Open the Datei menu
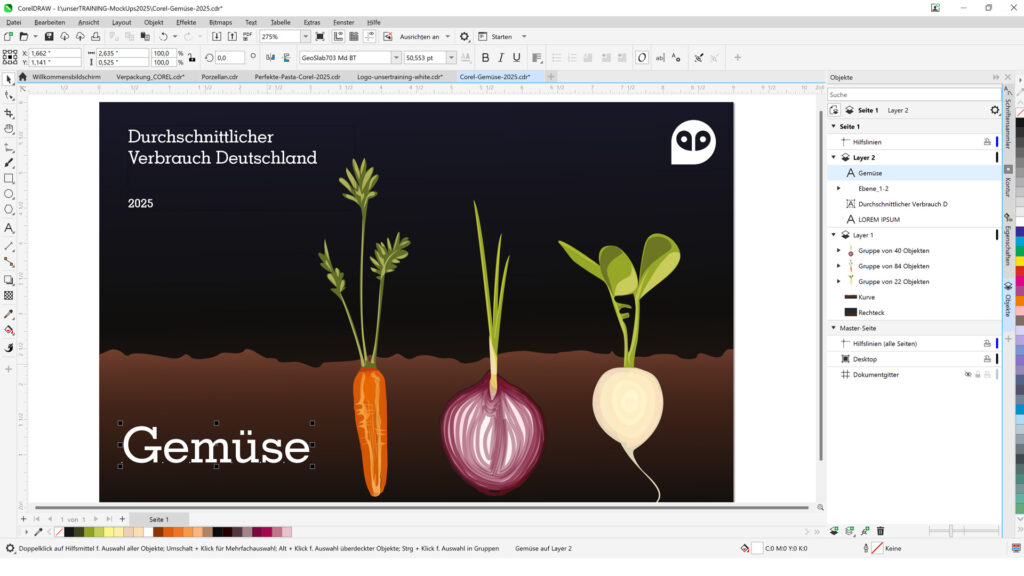The height and width of the screenshot is (576, 1024). (14, 22)
